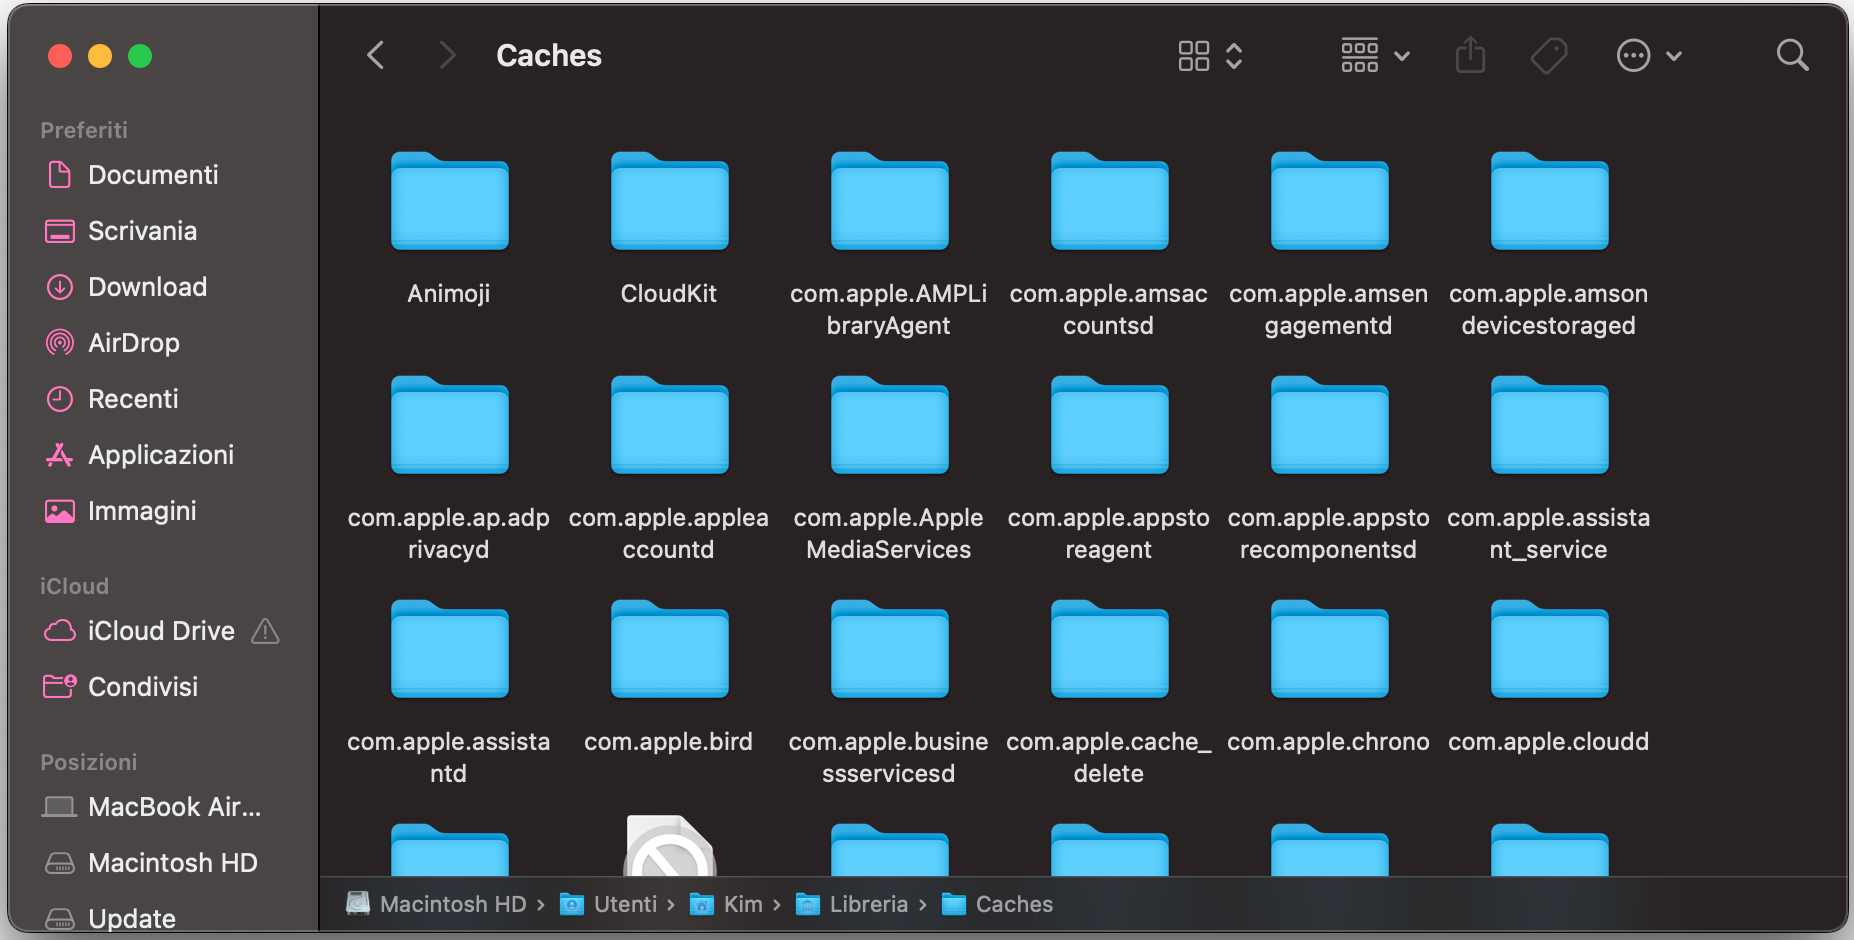This screenshot has height=940, width=1854.
Task: Select the CloudKit folder icon
Action: coord(669,201)
